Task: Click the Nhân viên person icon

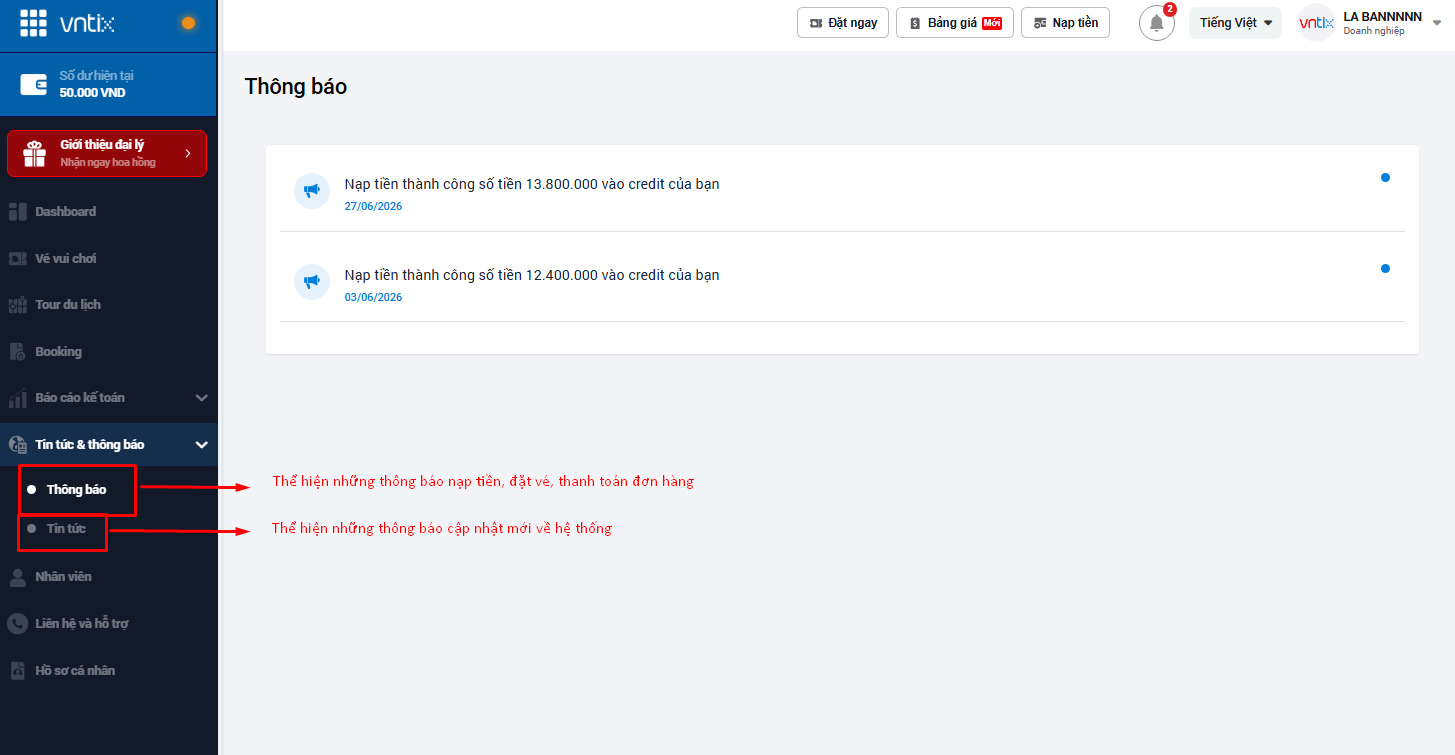Action: (x=17, y=577)
